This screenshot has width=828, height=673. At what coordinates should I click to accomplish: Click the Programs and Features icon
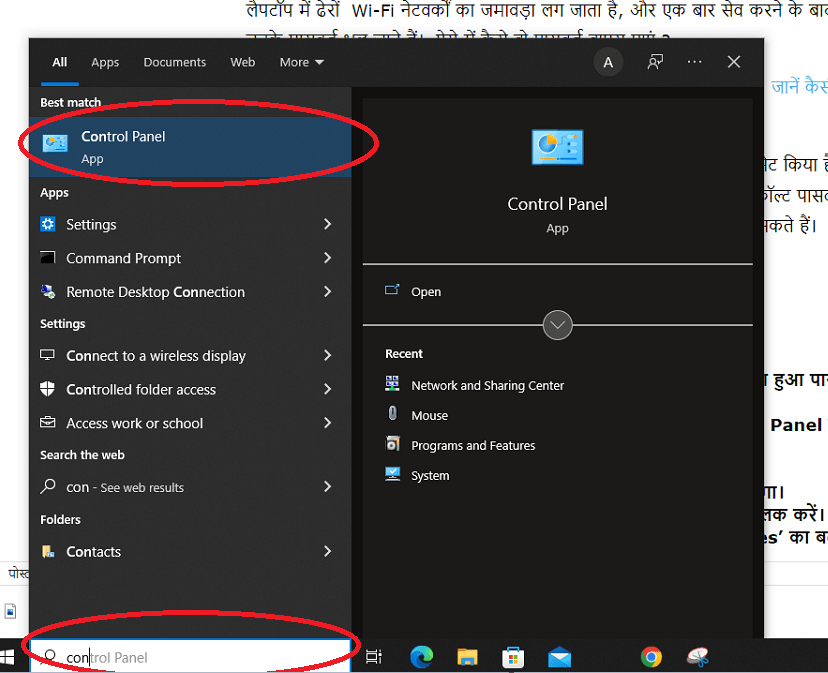392,443
